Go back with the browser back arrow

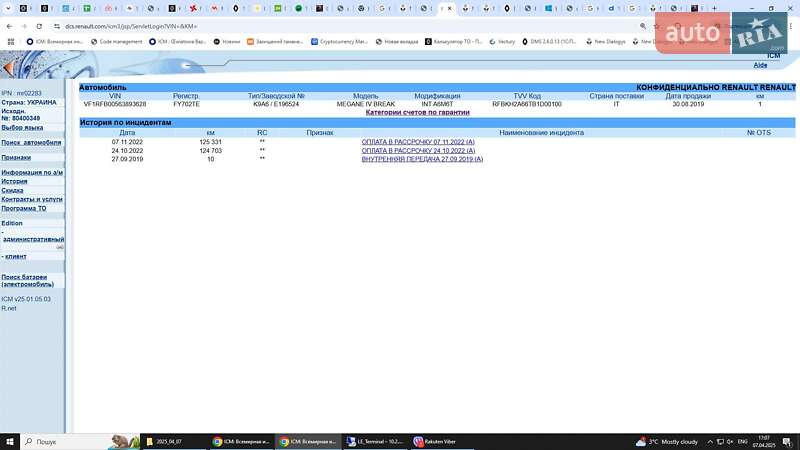[9, 26]
